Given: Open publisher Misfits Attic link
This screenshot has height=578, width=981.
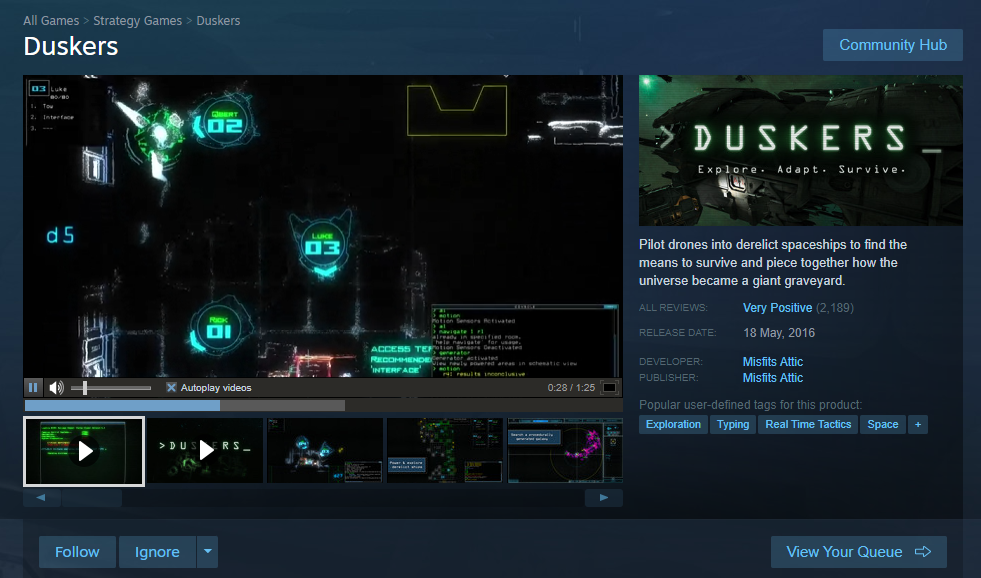Looking at the screenshot, I should coord(773,378).
